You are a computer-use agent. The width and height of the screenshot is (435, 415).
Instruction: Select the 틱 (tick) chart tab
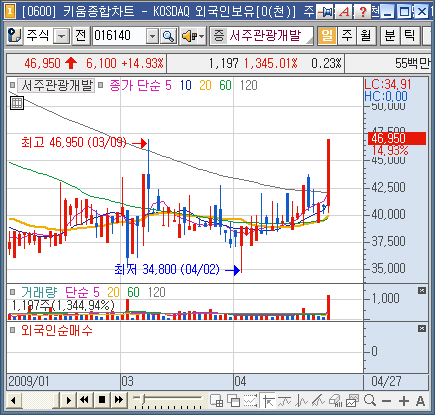(409, 36)
